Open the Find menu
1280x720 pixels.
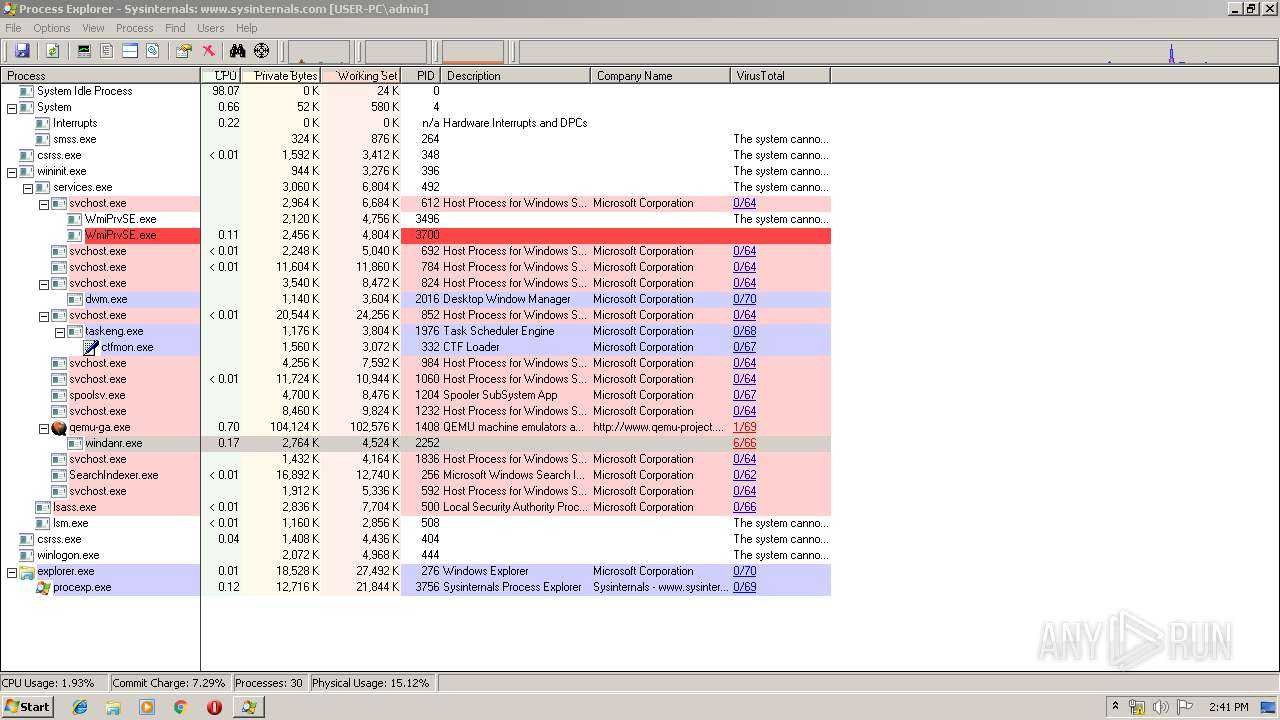coord(175,28)
